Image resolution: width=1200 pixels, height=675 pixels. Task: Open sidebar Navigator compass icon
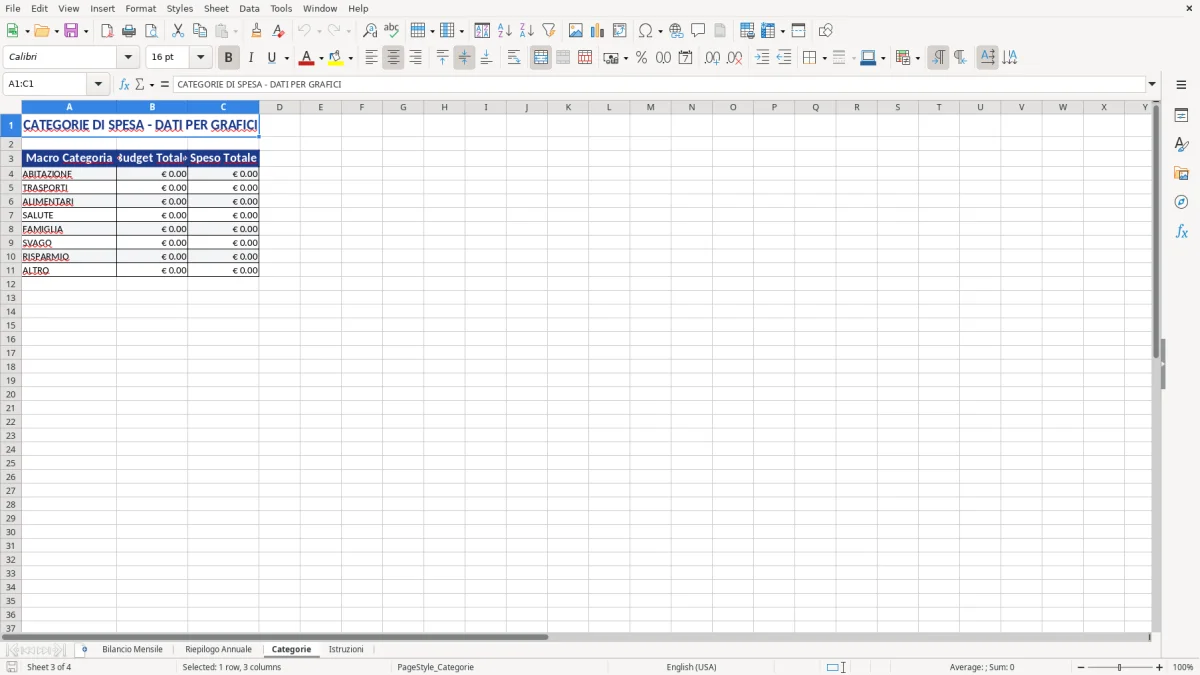click(1181, 202)
